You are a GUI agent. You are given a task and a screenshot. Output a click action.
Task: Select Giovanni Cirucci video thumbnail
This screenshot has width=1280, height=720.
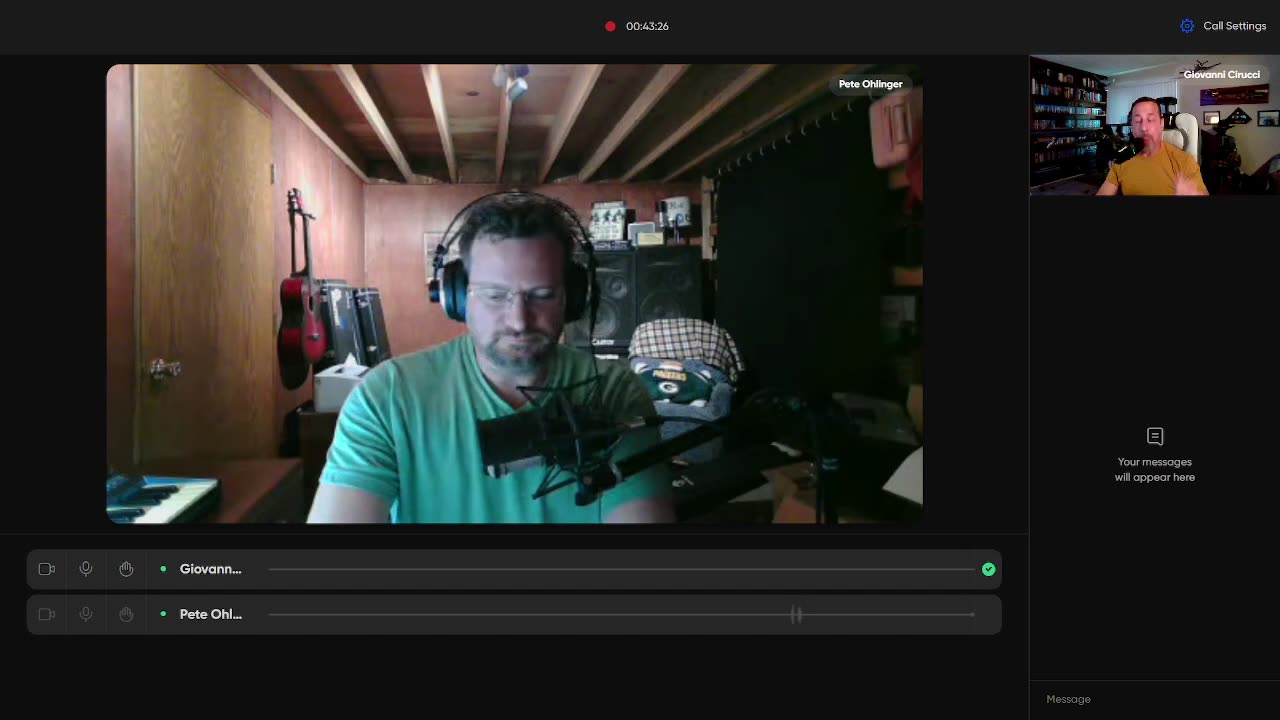click(1155, 125)
